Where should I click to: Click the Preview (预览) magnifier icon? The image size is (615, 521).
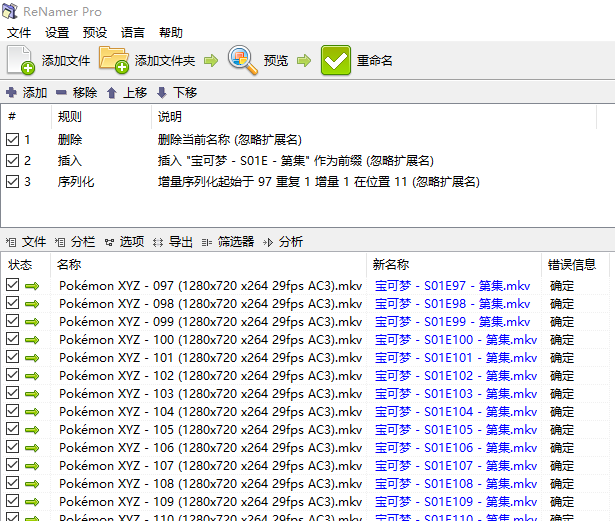[x=243, y=60]
